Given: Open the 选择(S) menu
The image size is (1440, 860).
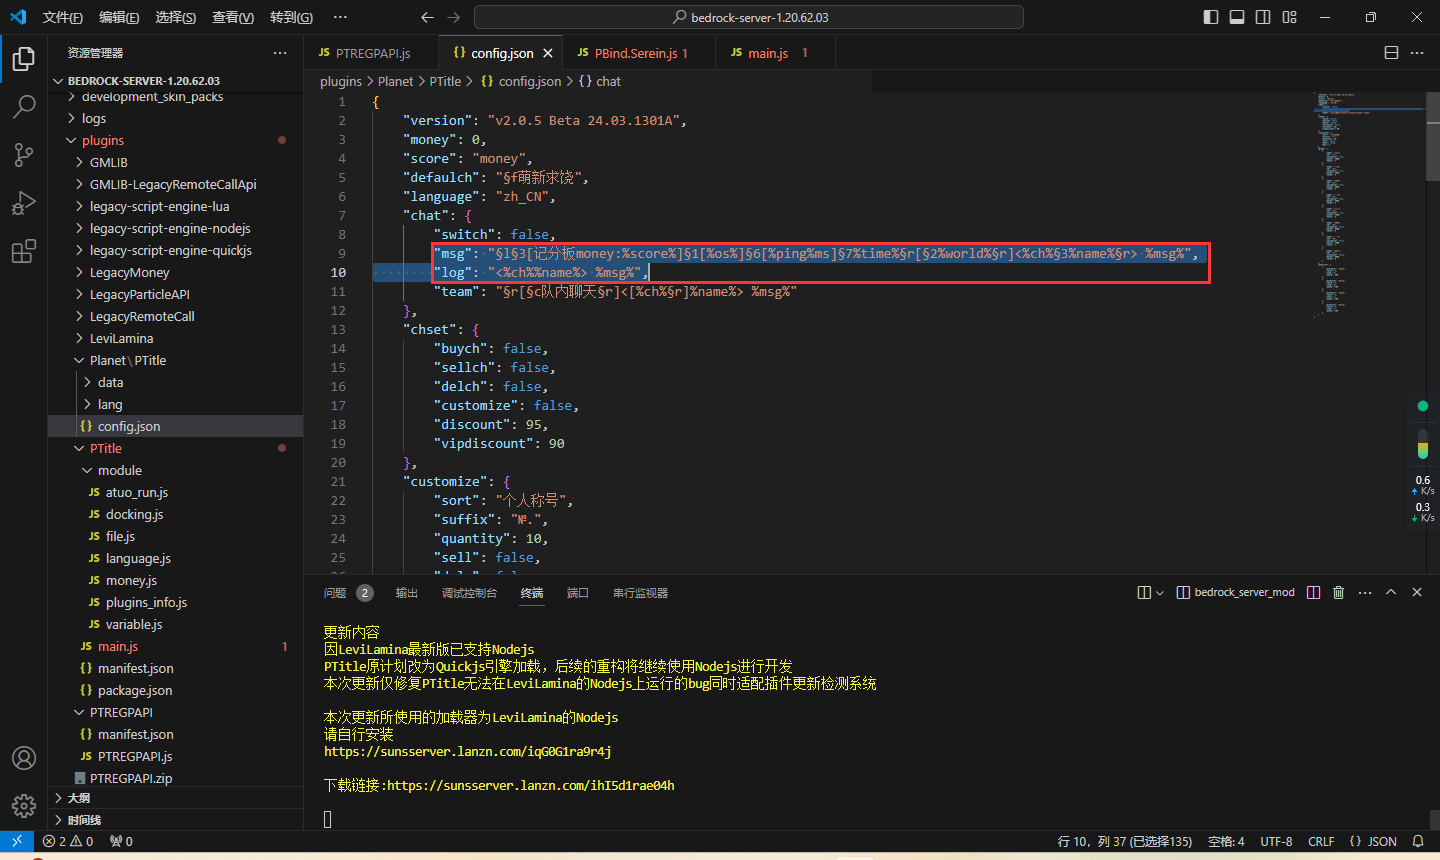Looking at the screenshot, I should [x=176, y=17].
